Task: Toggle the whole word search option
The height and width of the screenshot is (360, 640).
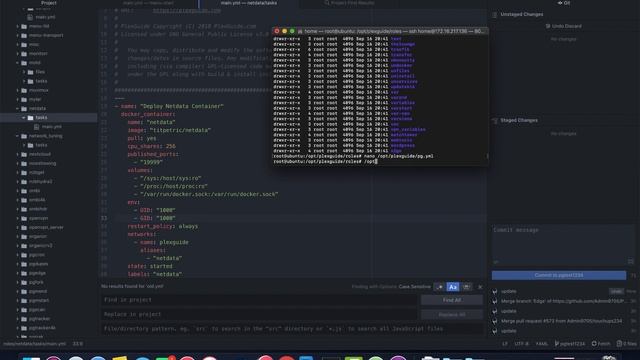Action: pos(467,287)
